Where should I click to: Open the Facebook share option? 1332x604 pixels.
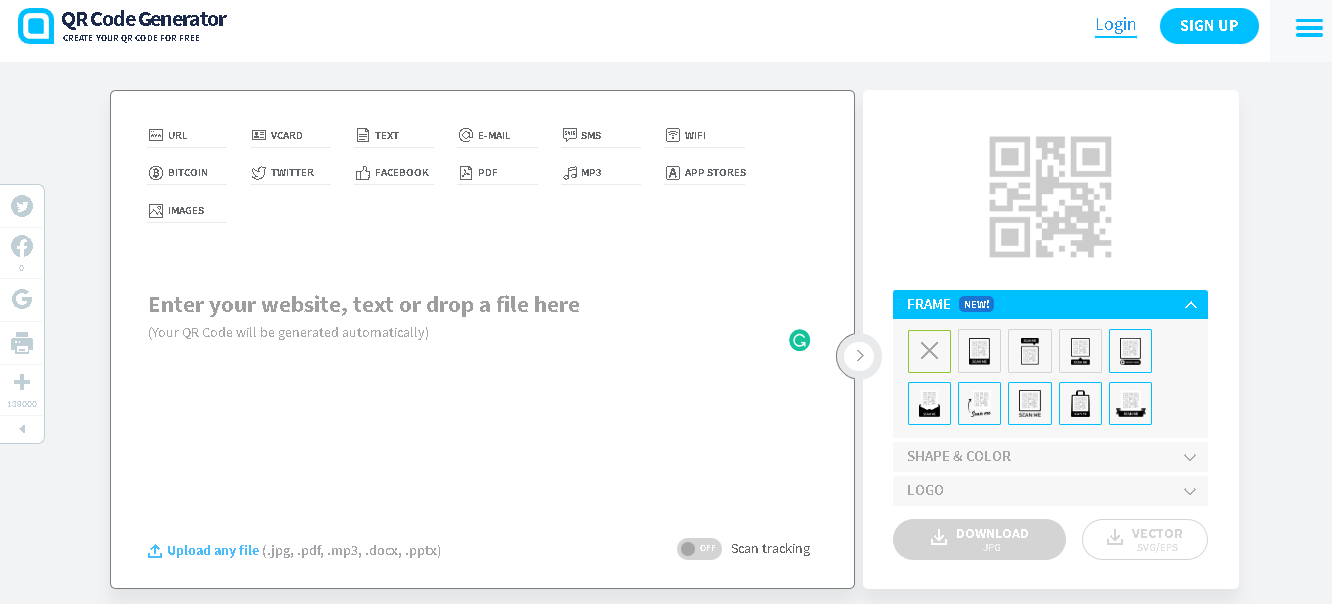22,246
